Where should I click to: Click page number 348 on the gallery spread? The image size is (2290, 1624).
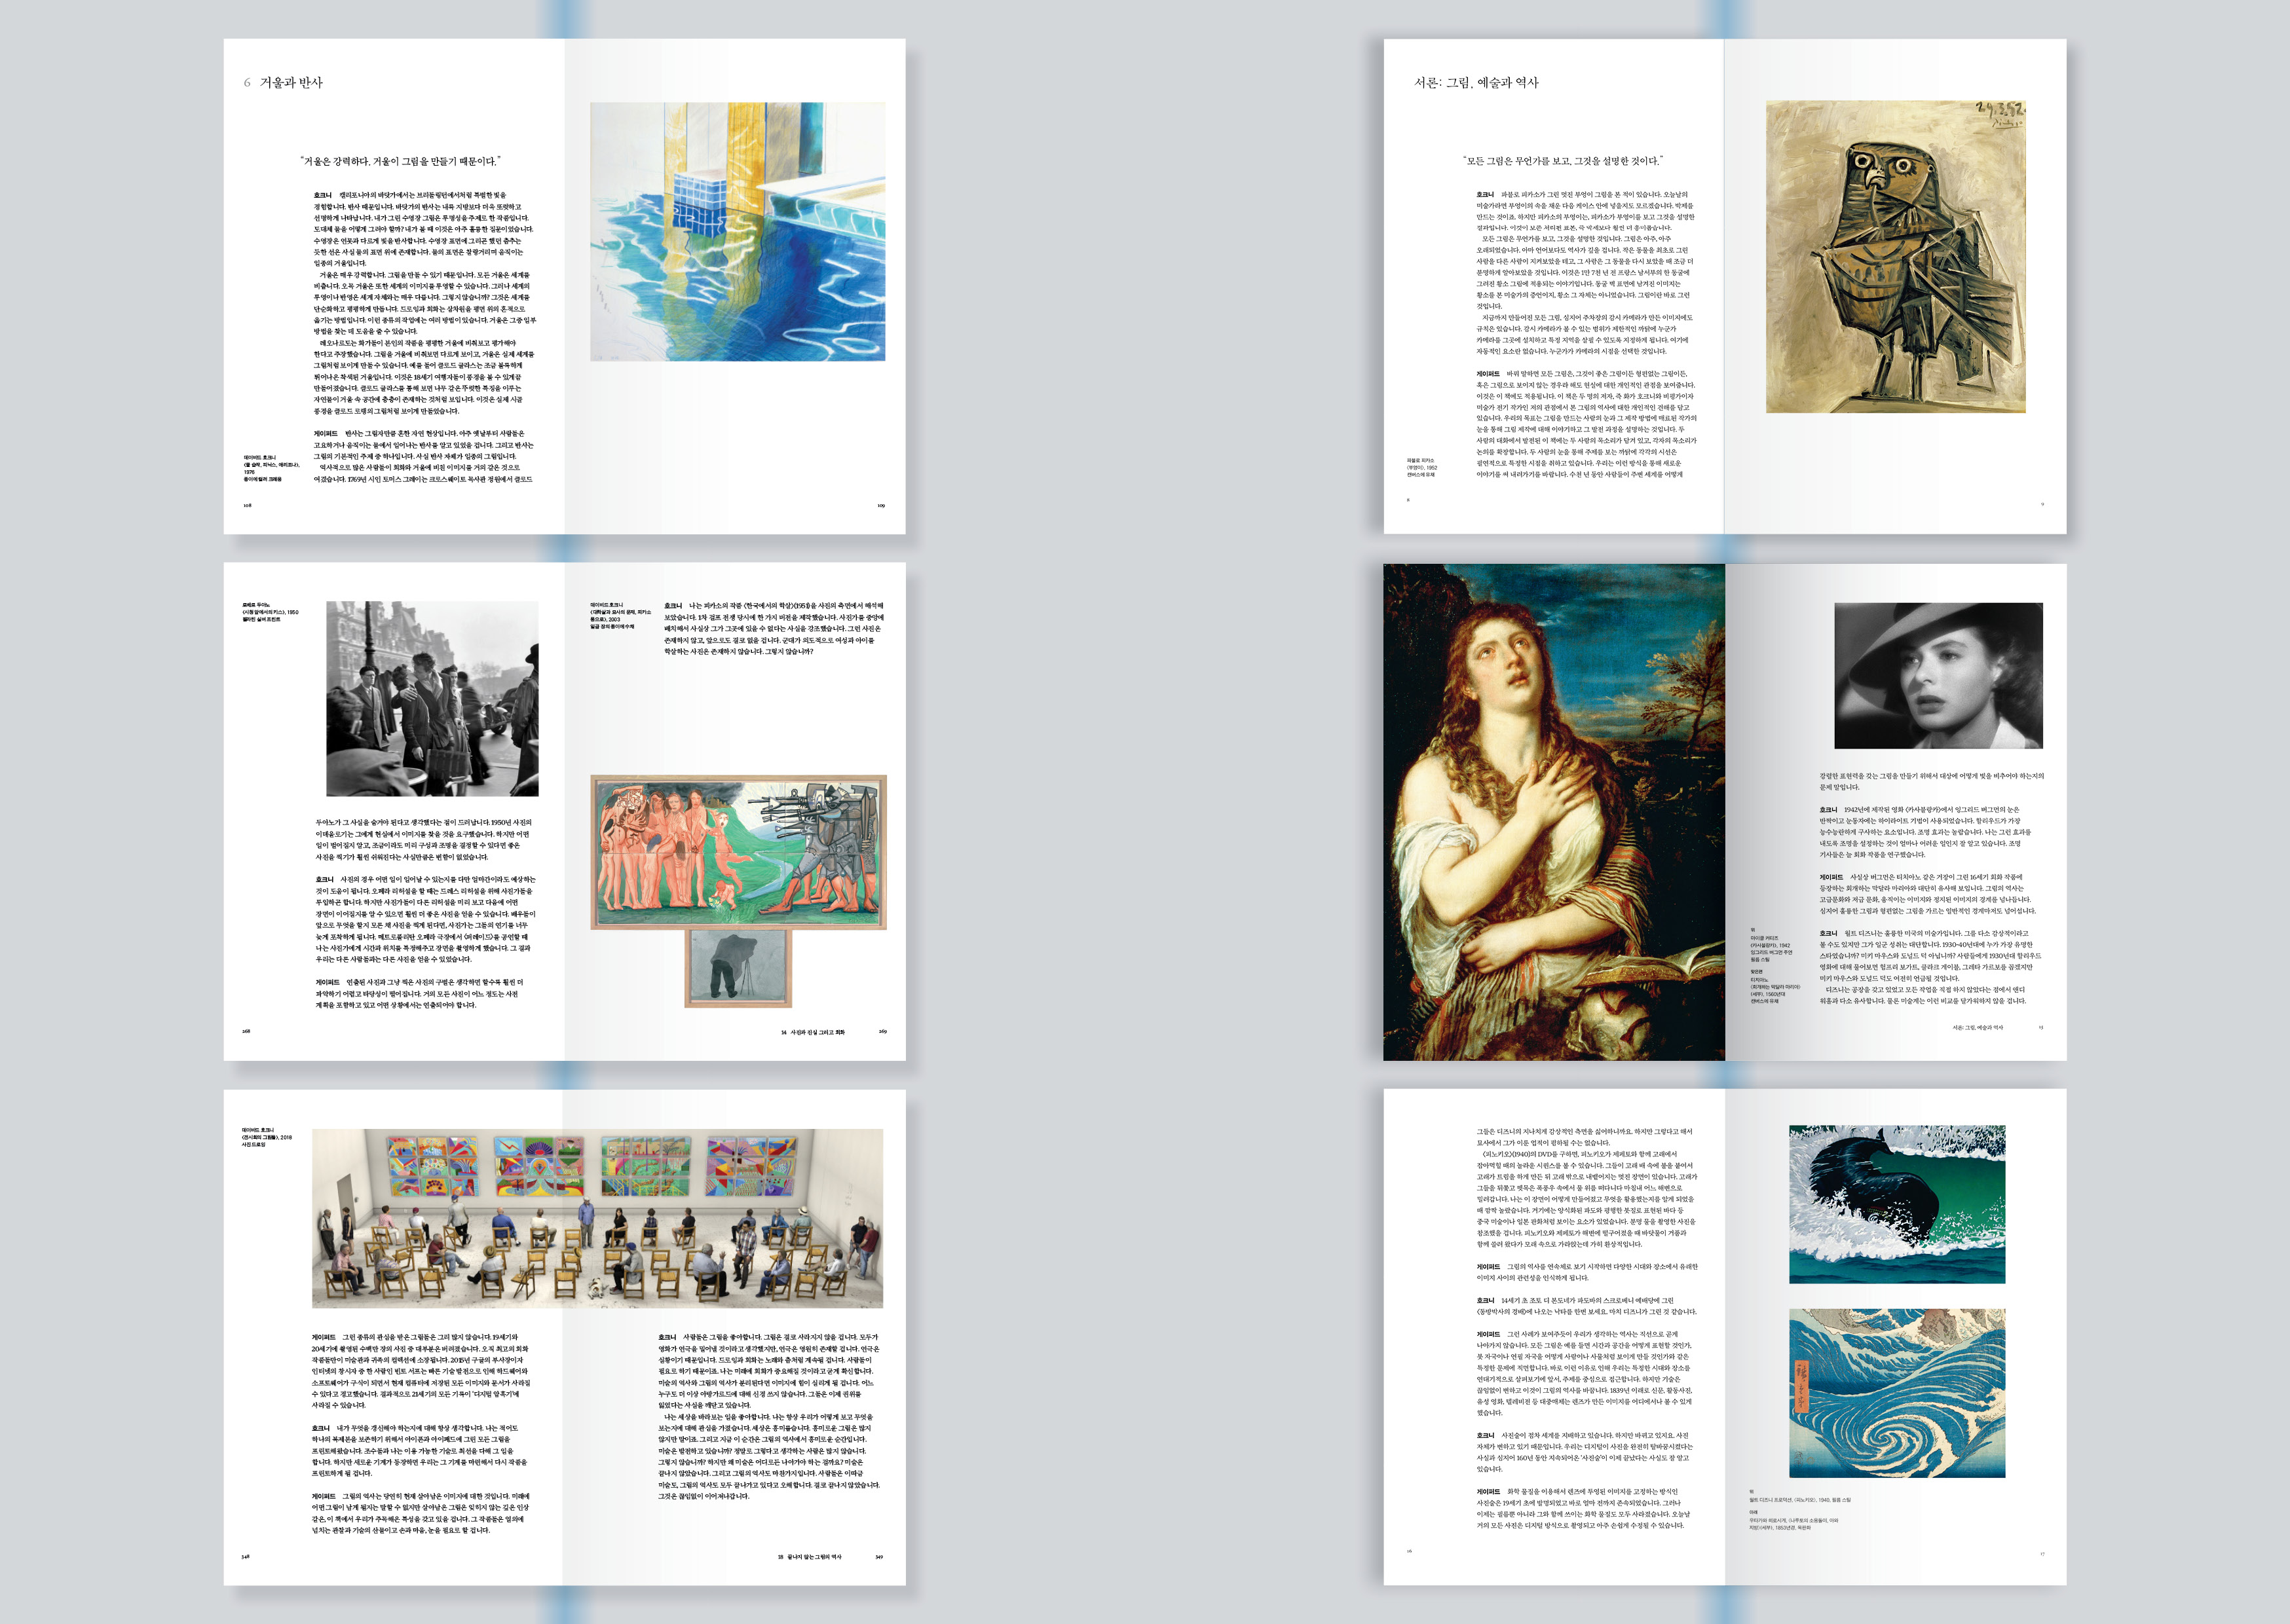[245, 1557]
